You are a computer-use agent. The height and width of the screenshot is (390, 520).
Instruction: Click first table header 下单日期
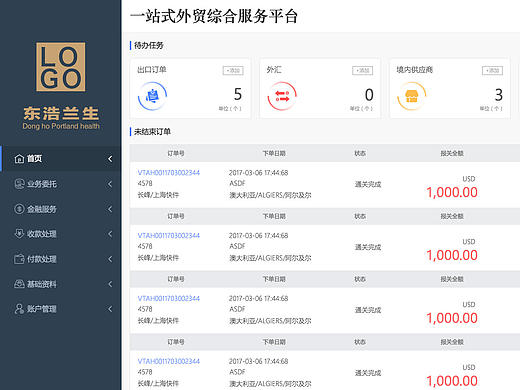[x=274, y=153]
